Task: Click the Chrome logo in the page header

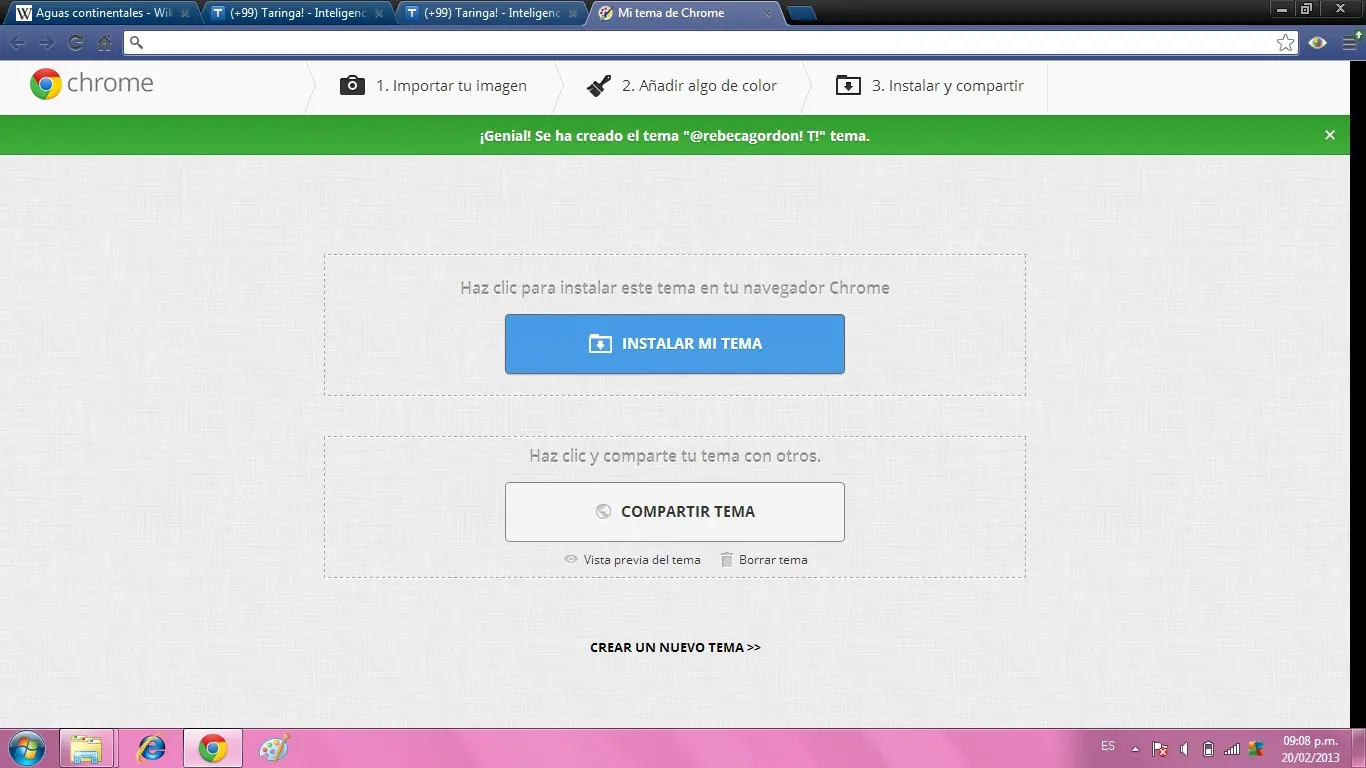Action: tap(45, 84)
